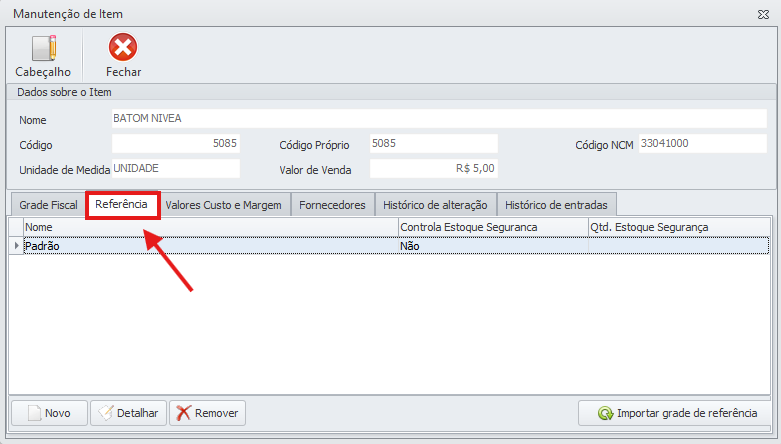Open the Valores Custo e Margem tab

[x=224, y=205]
